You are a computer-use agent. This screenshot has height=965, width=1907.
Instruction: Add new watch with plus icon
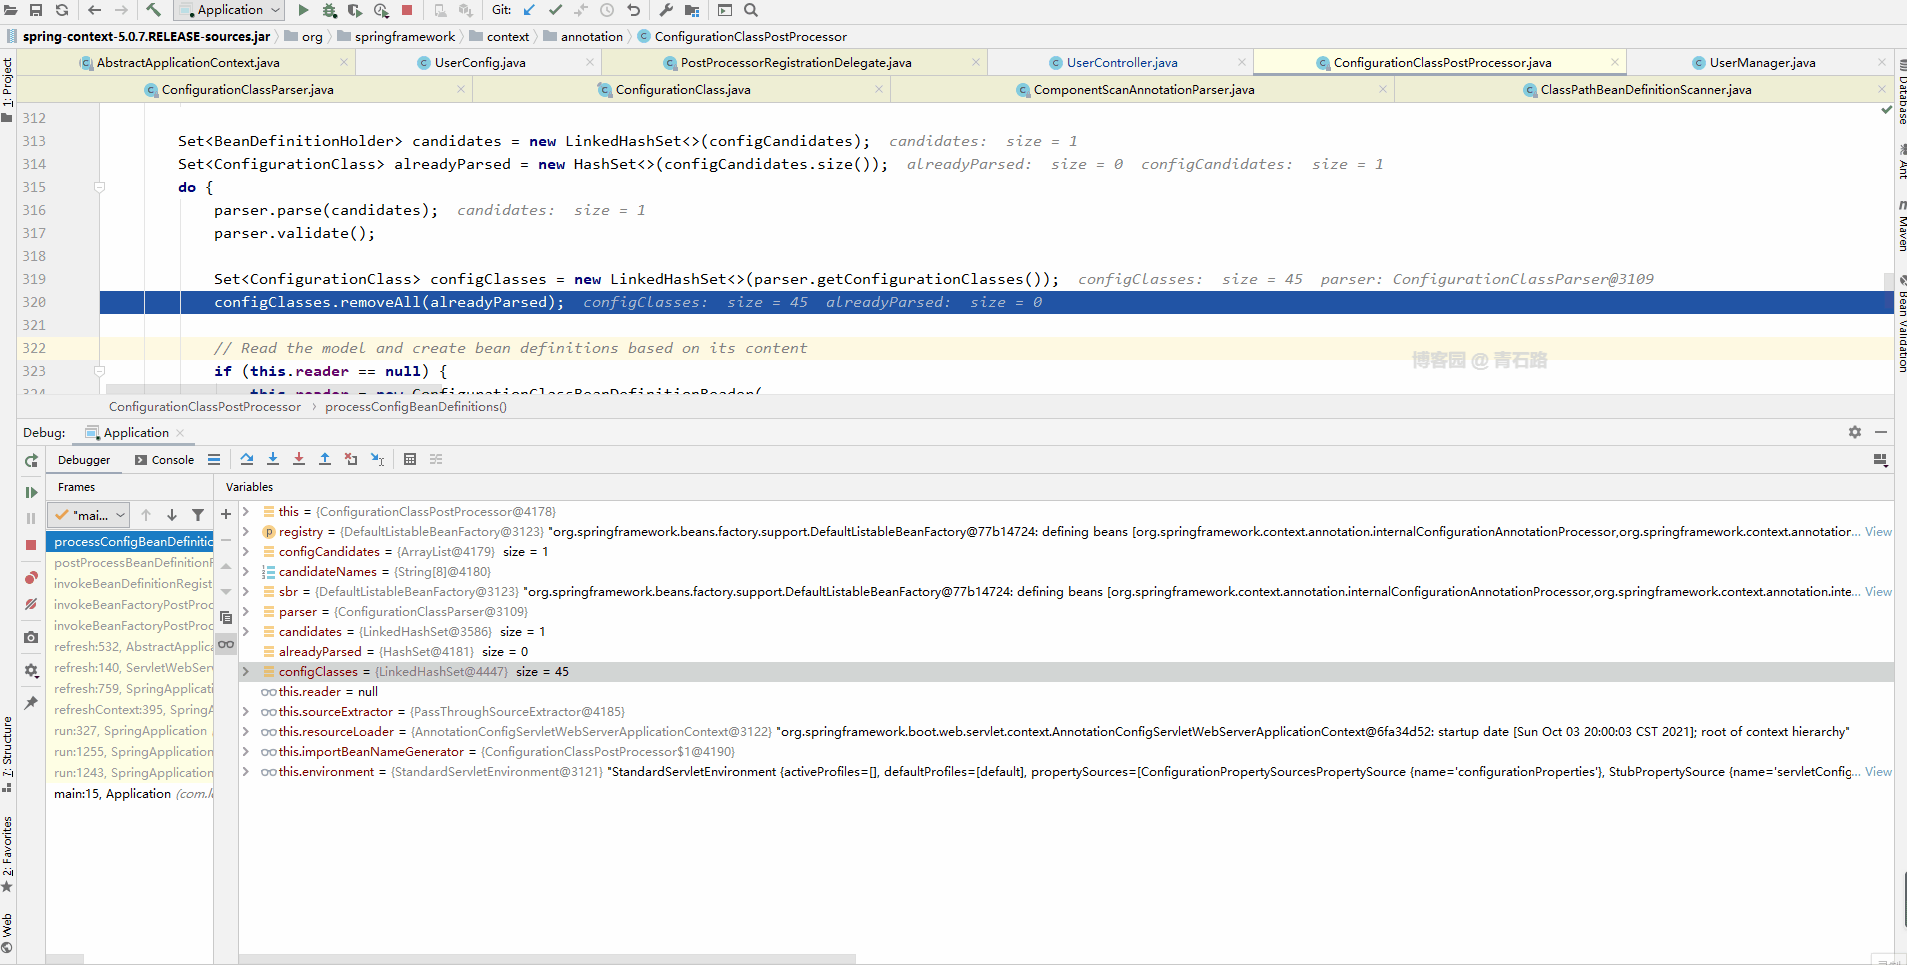226,514
